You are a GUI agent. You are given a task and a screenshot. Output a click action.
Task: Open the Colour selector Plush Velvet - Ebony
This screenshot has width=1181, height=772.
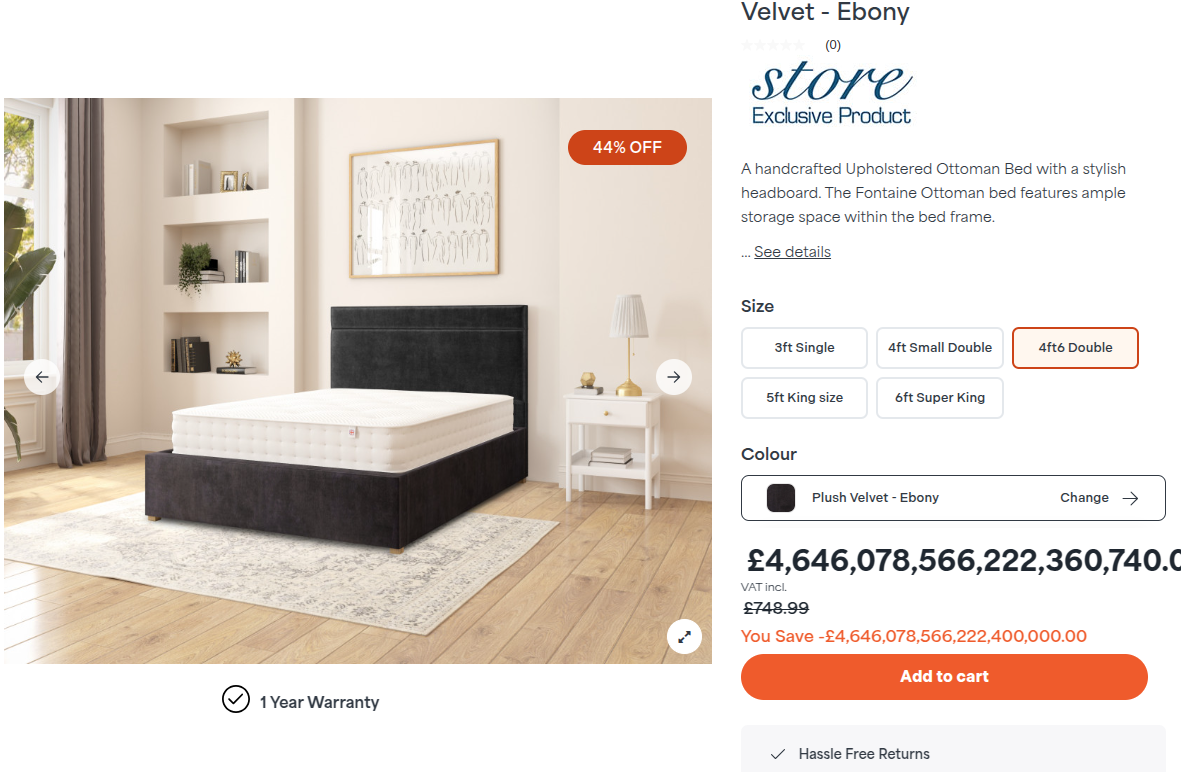click(953, 498)
